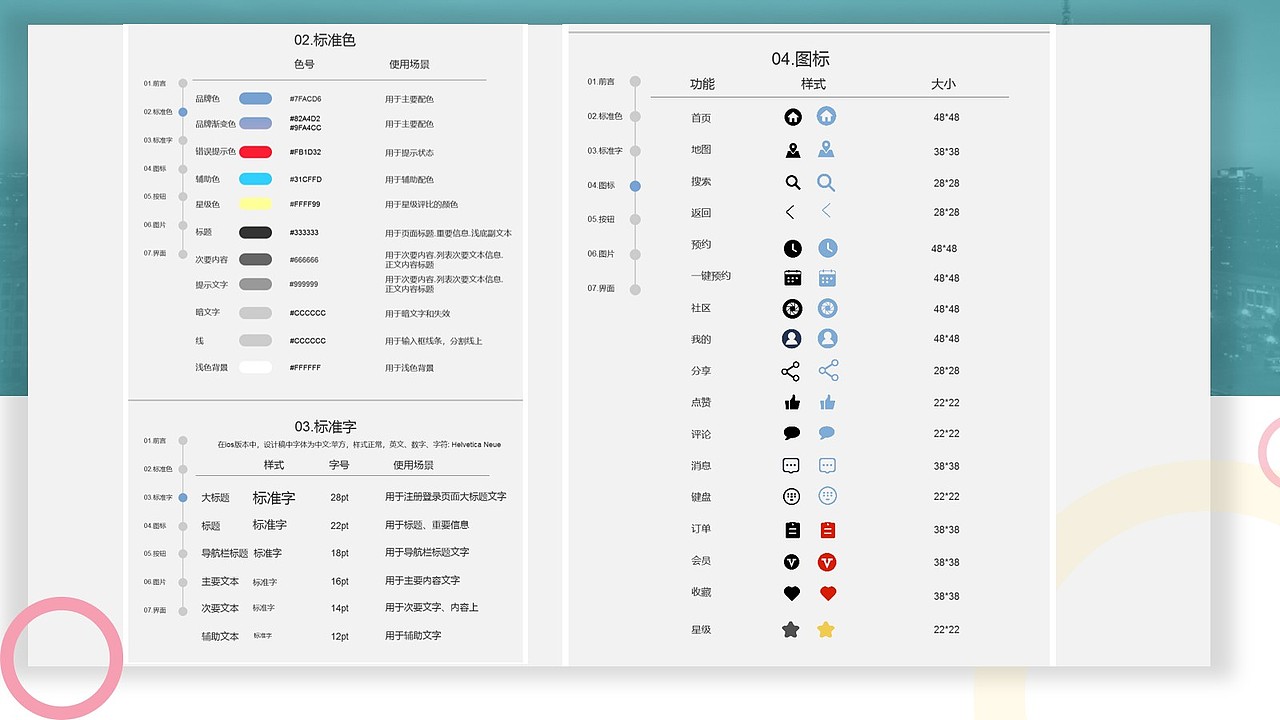Image resolution: width=1280 pixels, height=720 pixels.
Task: Click the 28pt font size value
Action: pyautogui.click(x=339, y=497)
